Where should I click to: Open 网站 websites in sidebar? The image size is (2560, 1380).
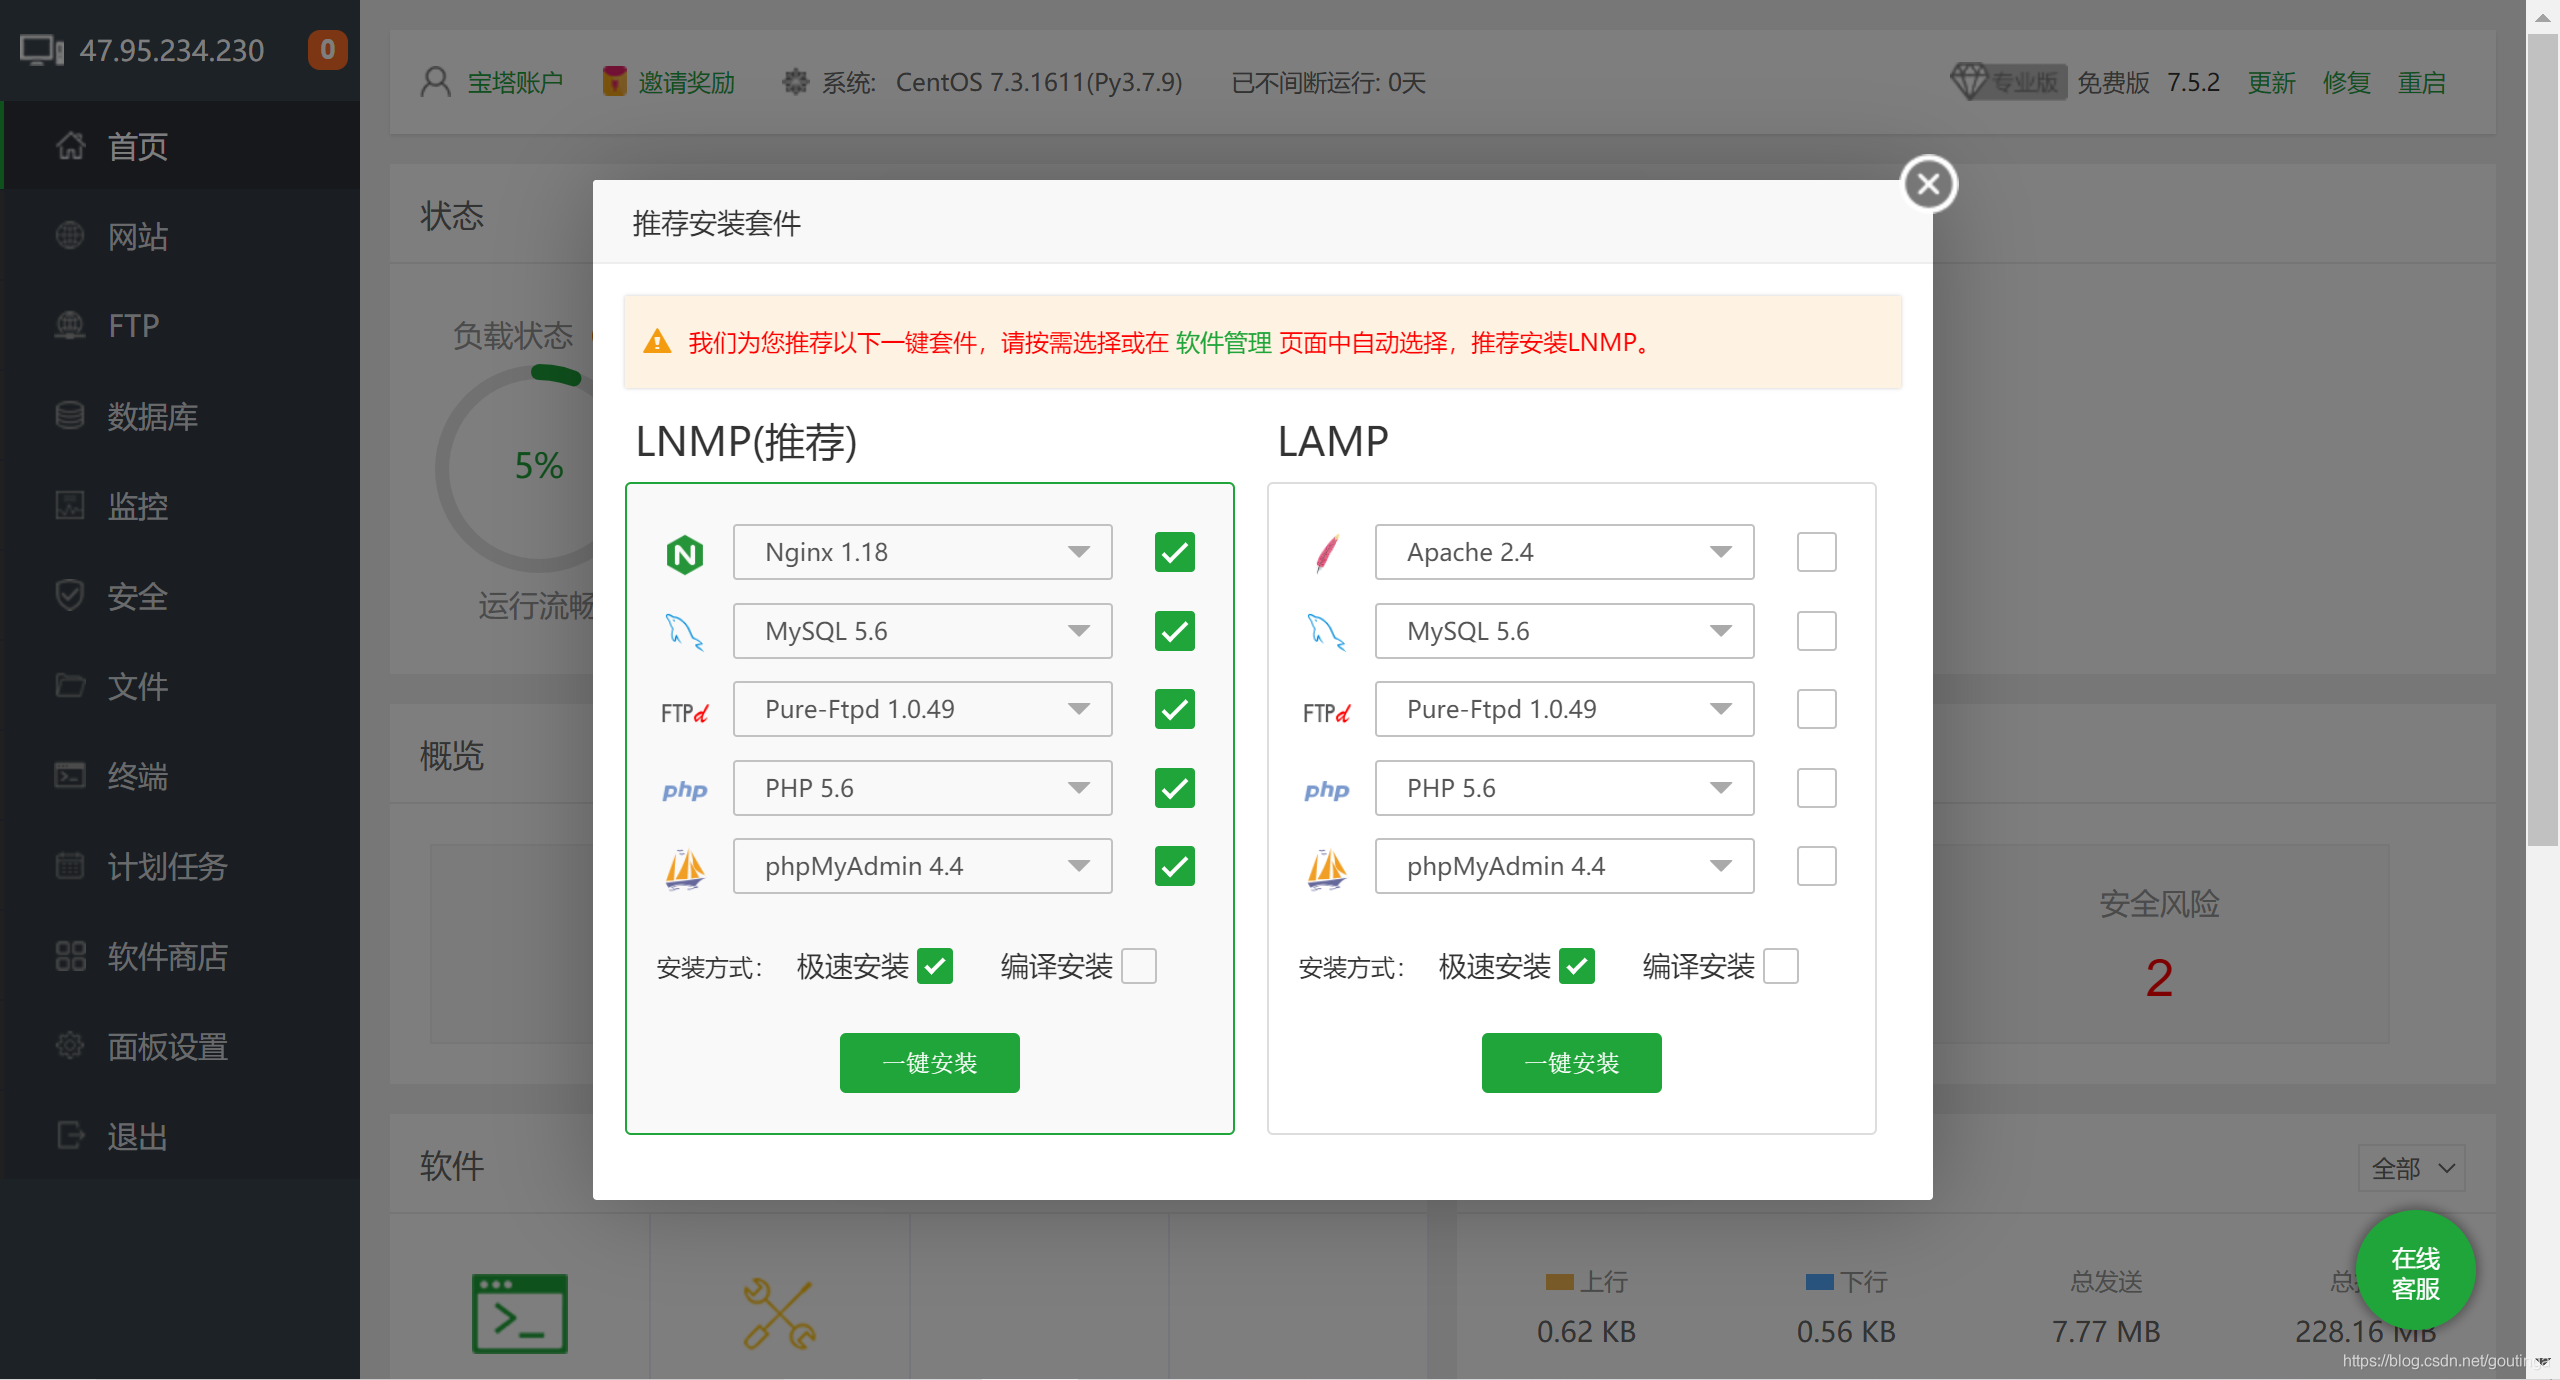tap(180, 236)
